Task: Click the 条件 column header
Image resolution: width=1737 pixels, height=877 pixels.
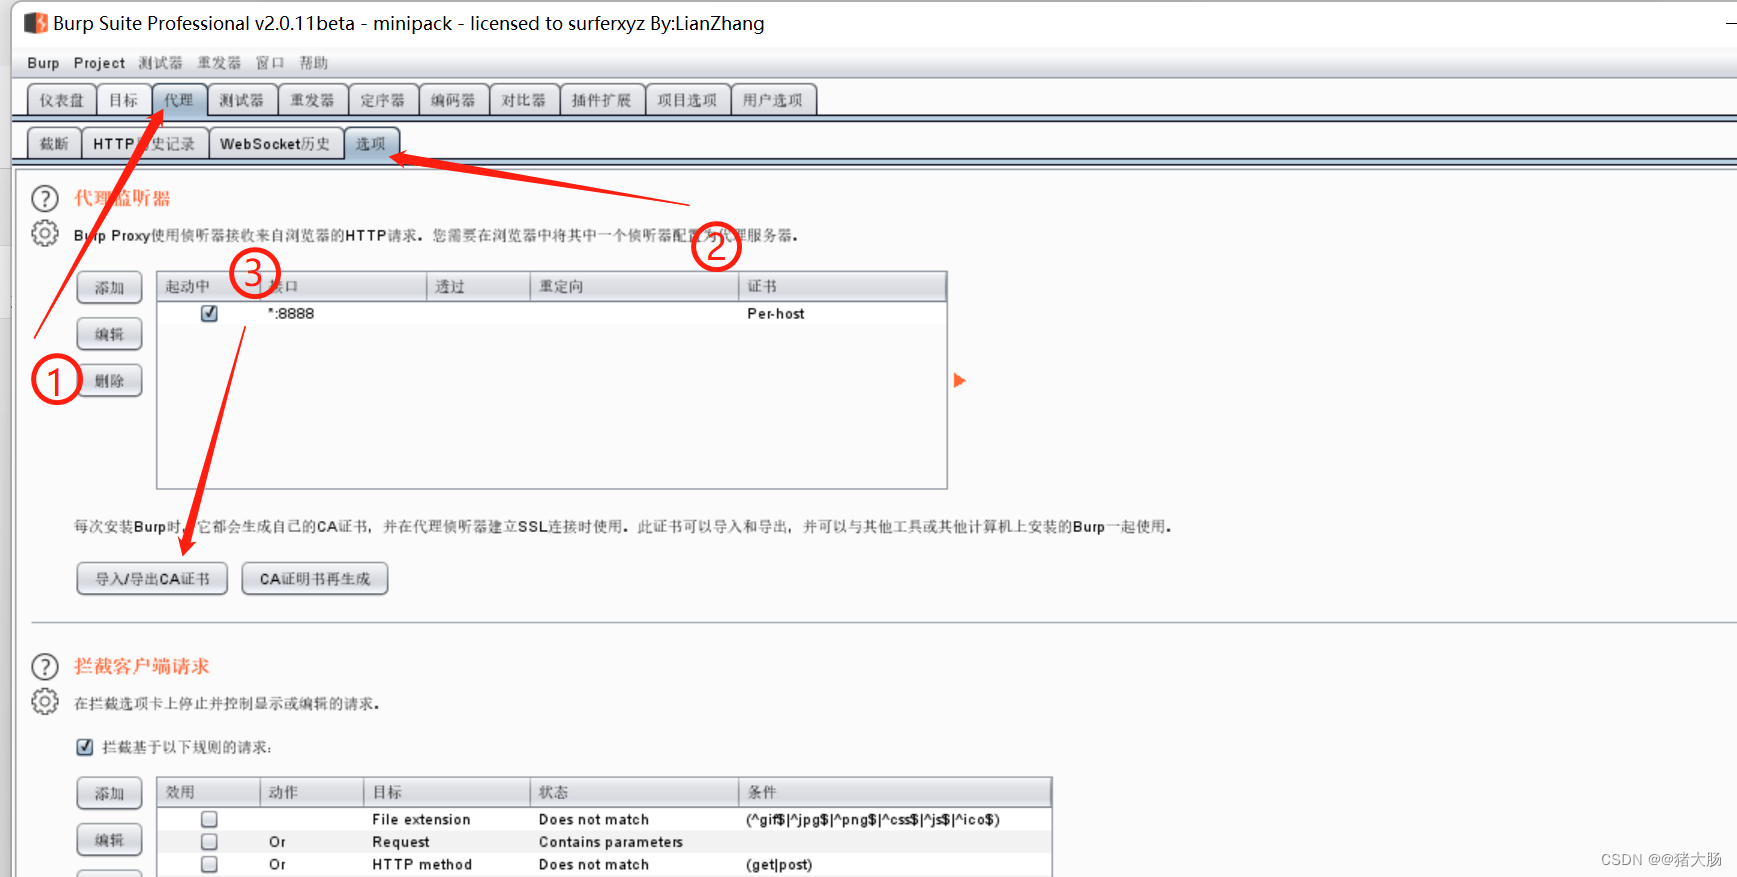Action: (895, 792)
